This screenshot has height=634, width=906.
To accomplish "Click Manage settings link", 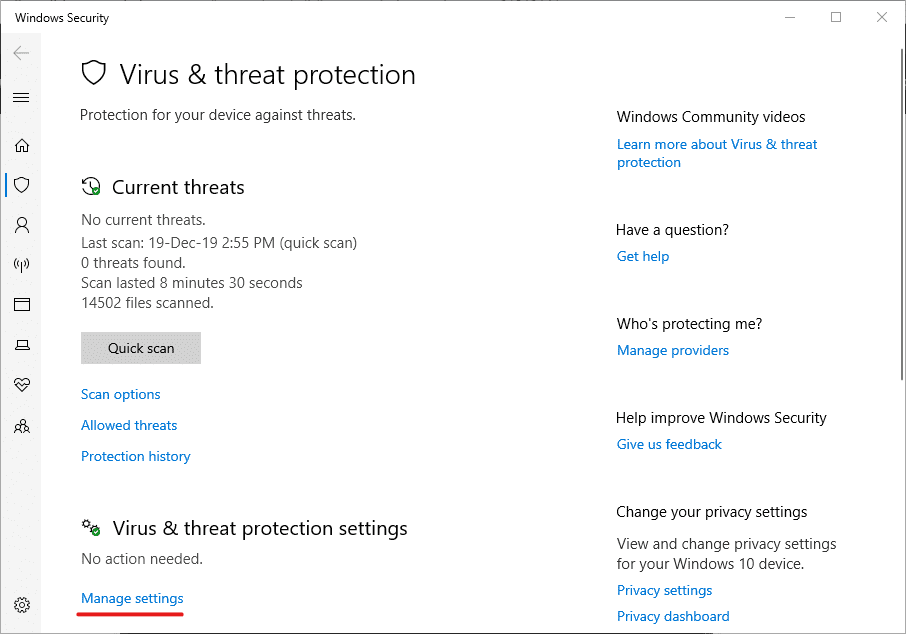I will click(x=132, y=599).
